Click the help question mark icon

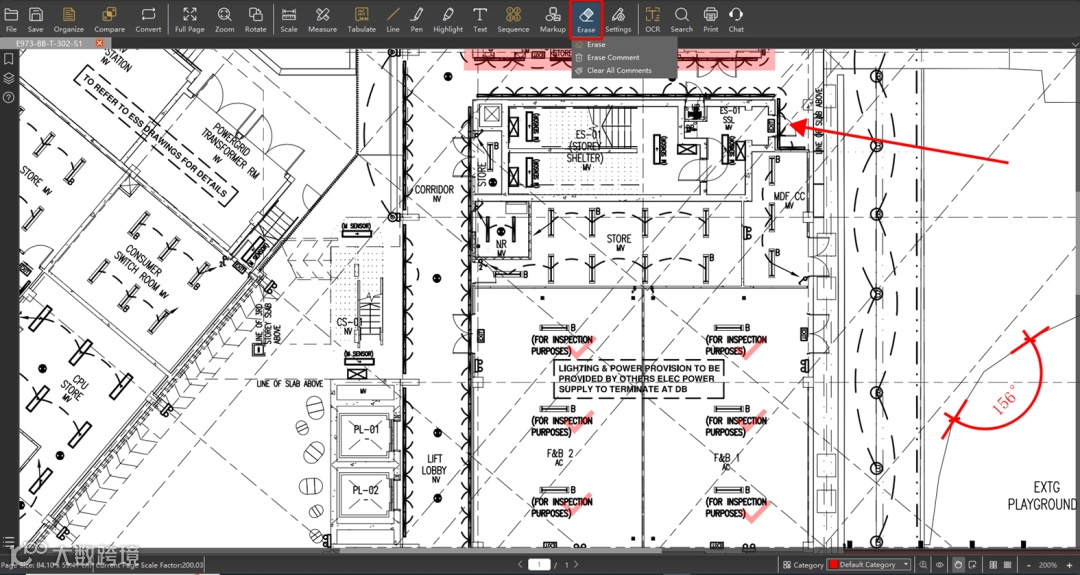tap(8, 98)
